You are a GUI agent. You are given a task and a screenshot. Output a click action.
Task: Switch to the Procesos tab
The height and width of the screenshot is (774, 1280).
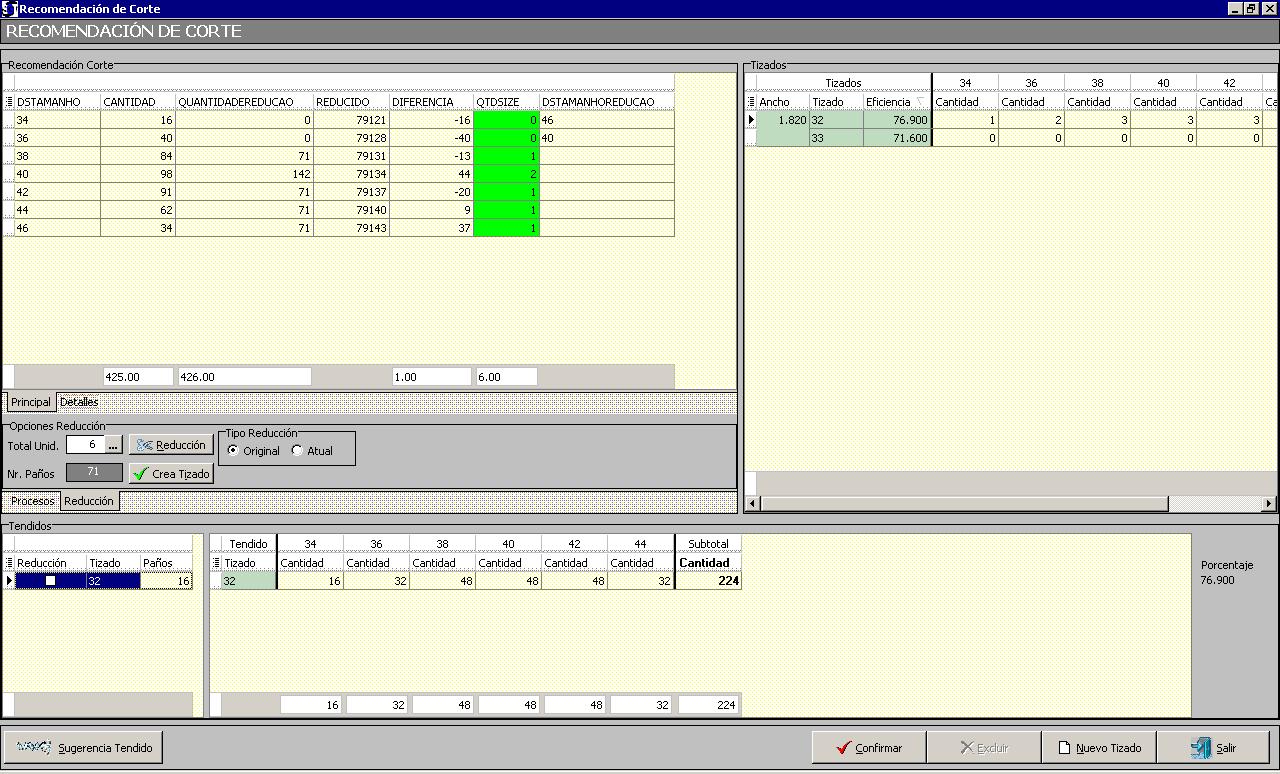pos(32,501)
